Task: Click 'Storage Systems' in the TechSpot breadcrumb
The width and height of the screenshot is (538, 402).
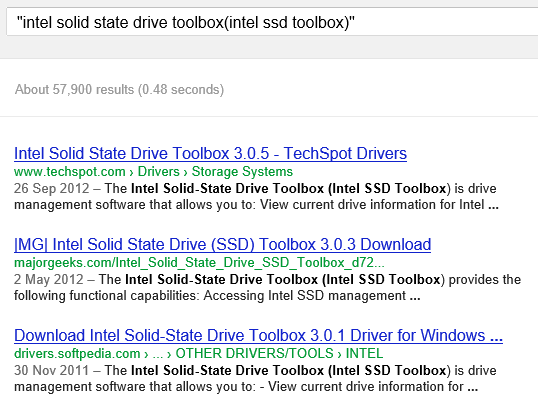Action: tap(242, 172)
